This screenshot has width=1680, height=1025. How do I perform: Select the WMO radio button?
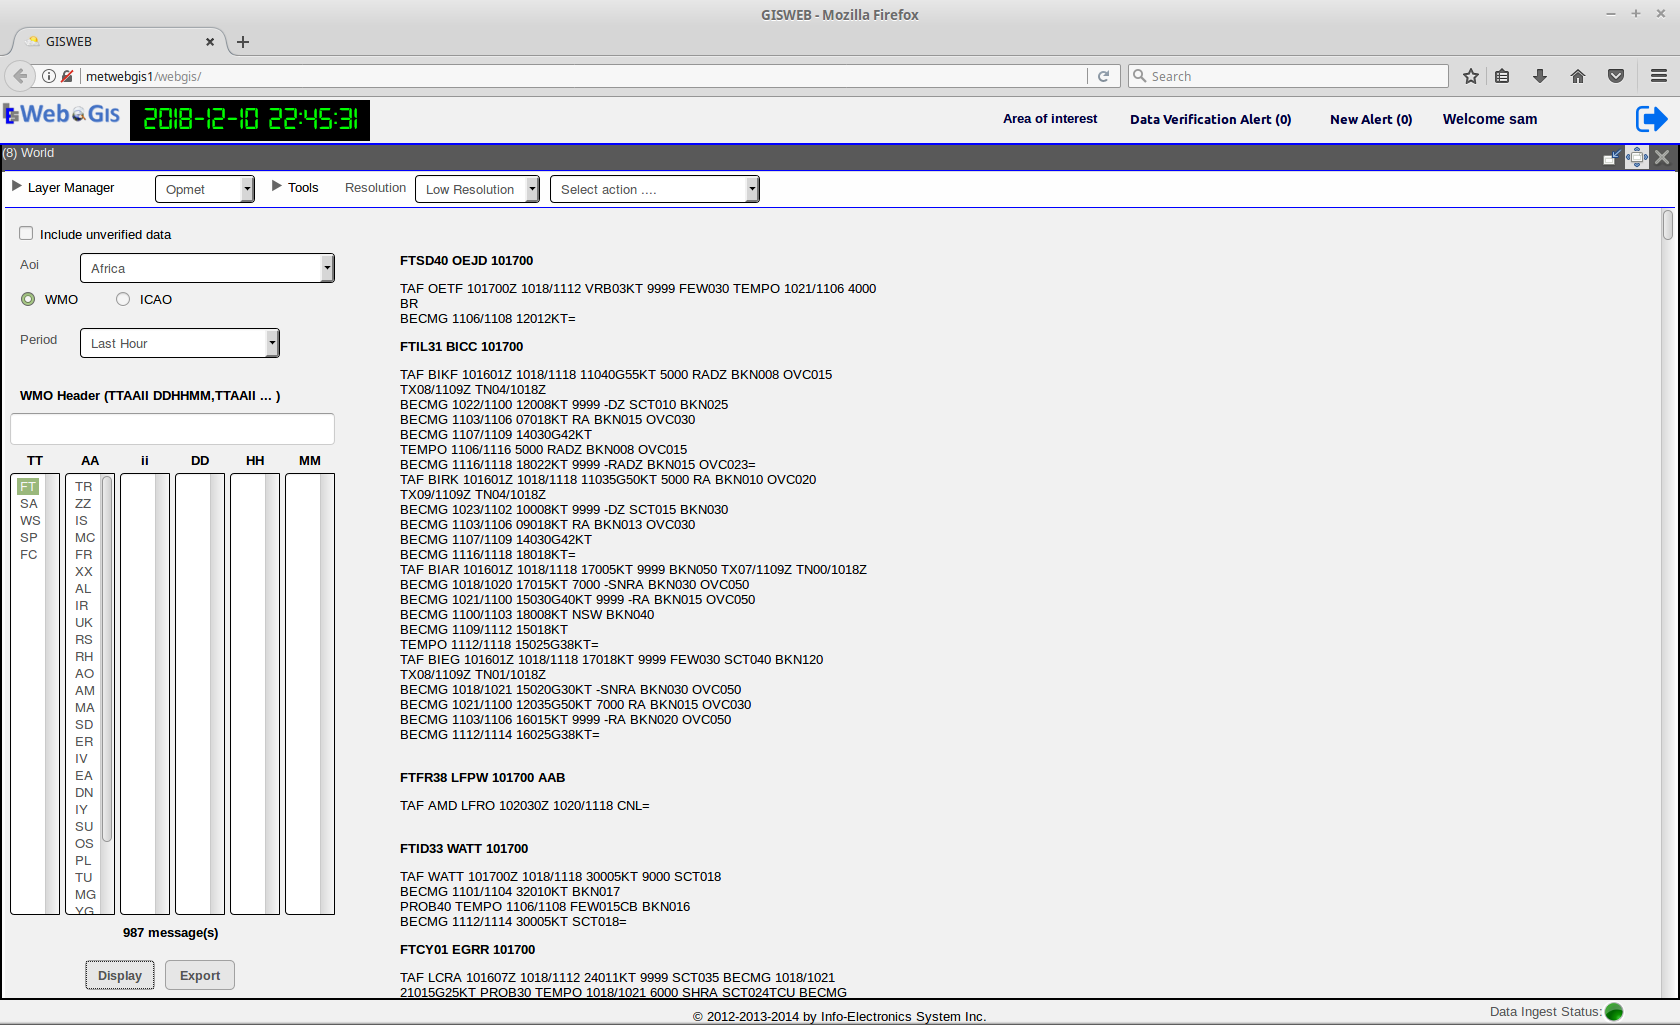click(28, 299)
